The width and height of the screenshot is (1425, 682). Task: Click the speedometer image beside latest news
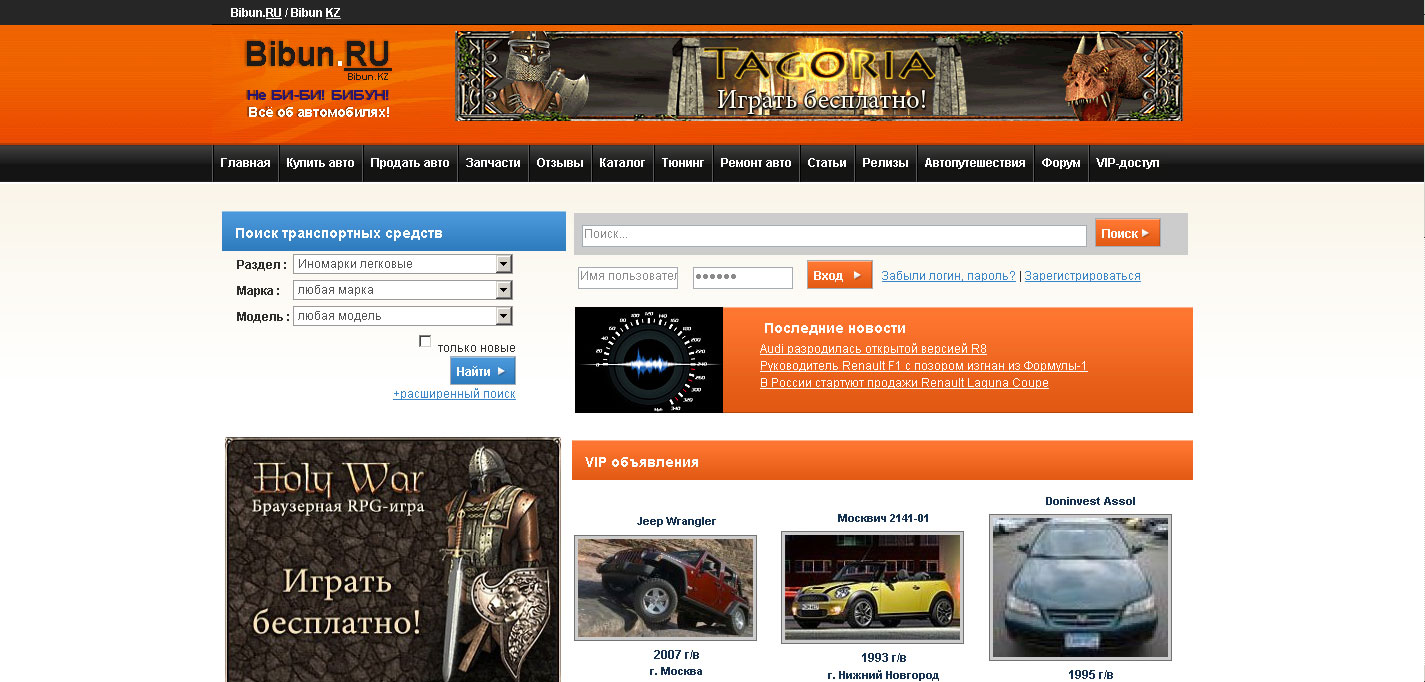[x=648, y=360]
